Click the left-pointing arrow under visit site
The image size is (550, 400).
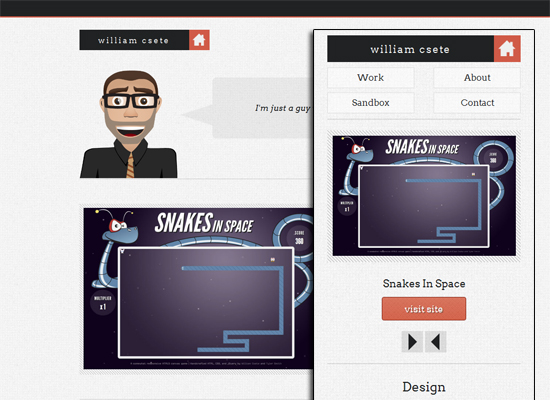click(x=436, y=341)
